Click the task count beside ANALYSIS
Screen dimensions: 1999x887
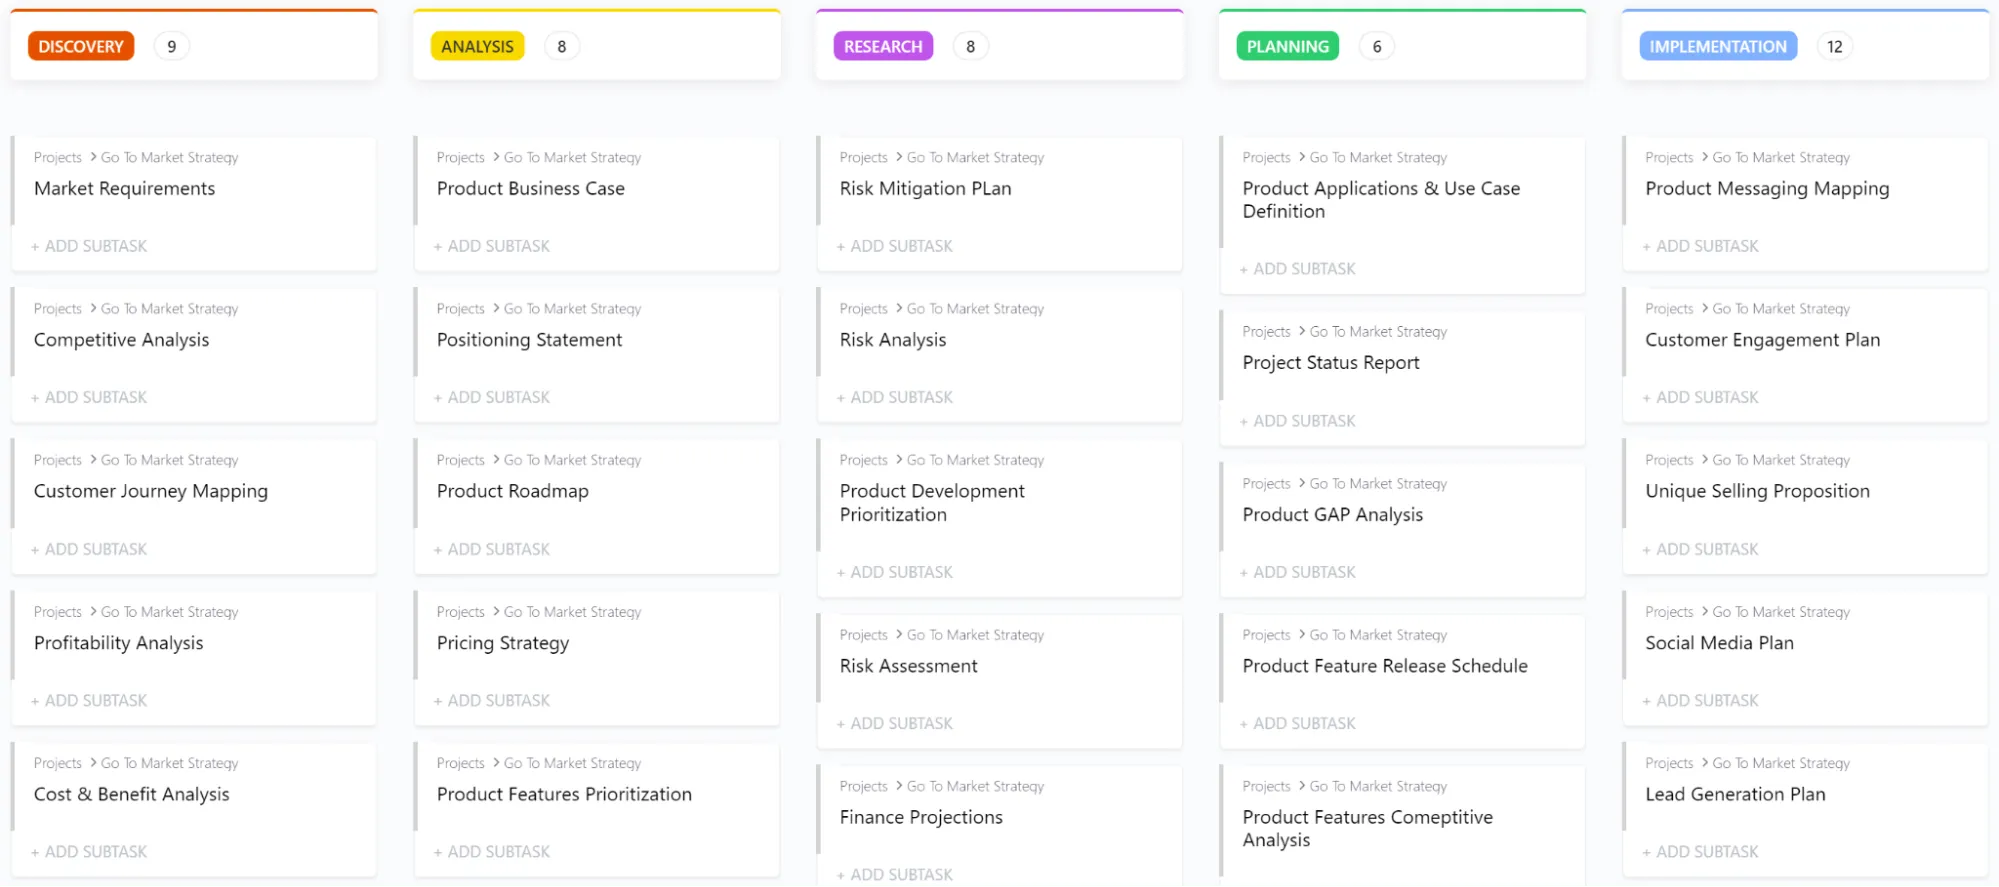[x=562, y=46]
